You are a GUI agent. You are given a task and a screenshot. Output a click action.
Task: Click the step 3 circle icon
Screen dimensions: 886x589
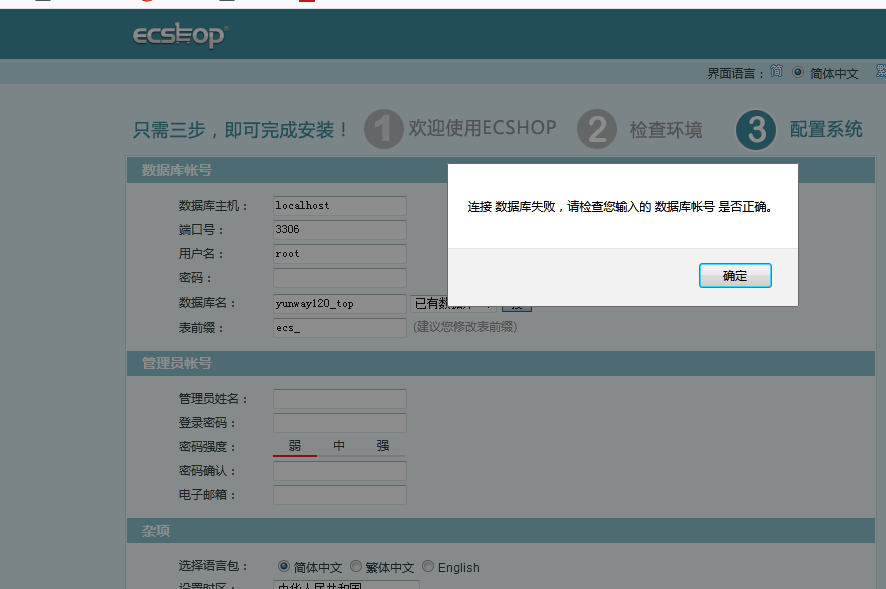pos(755,129)
